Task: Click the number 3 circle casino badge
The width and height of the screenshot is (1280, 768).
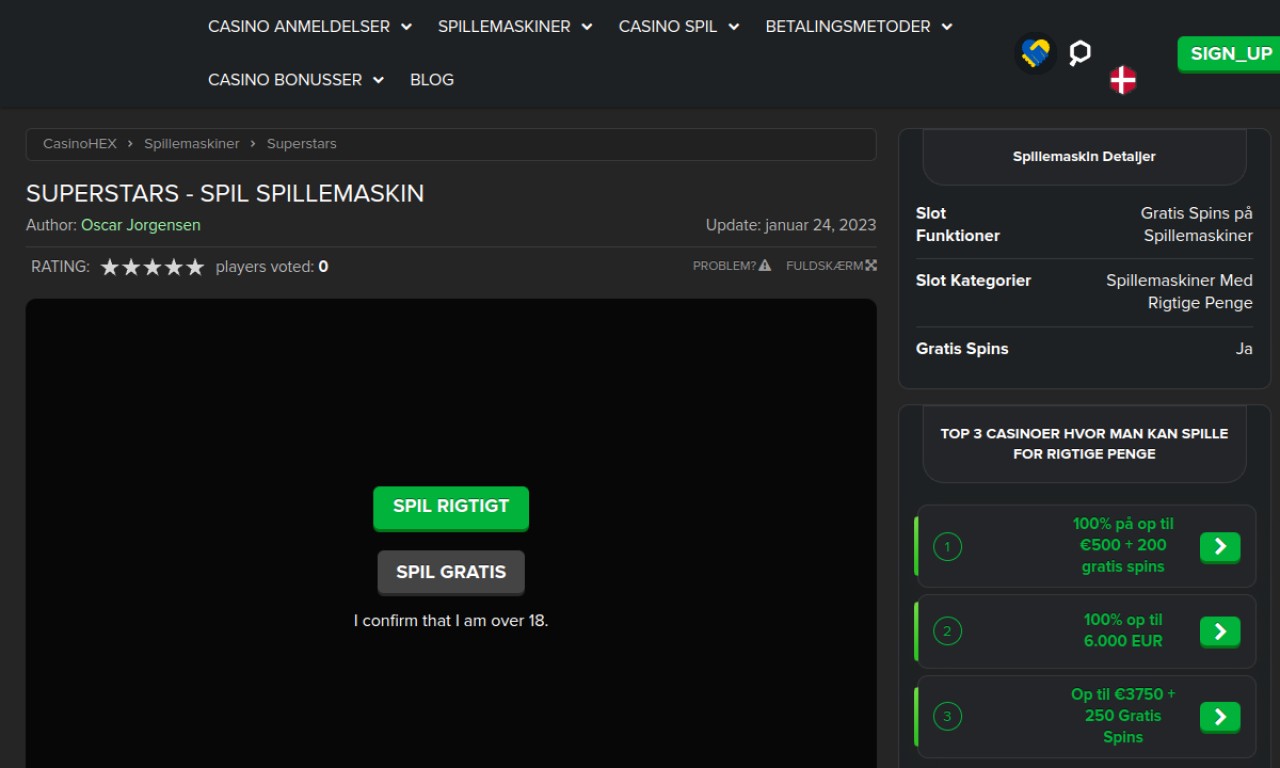Action: [x=947, y=716]
